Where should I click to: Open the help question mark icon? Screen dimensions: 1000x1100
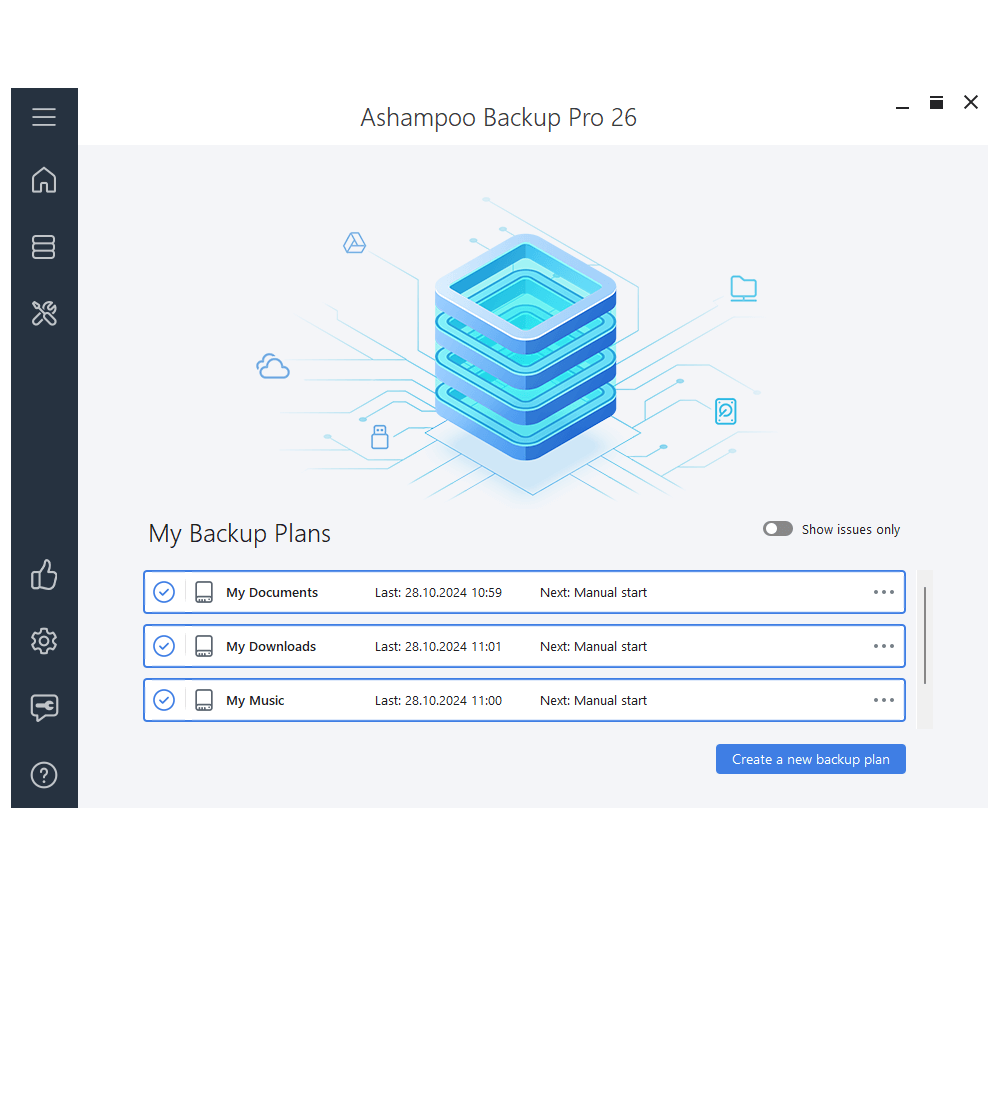tap(44, 775)
